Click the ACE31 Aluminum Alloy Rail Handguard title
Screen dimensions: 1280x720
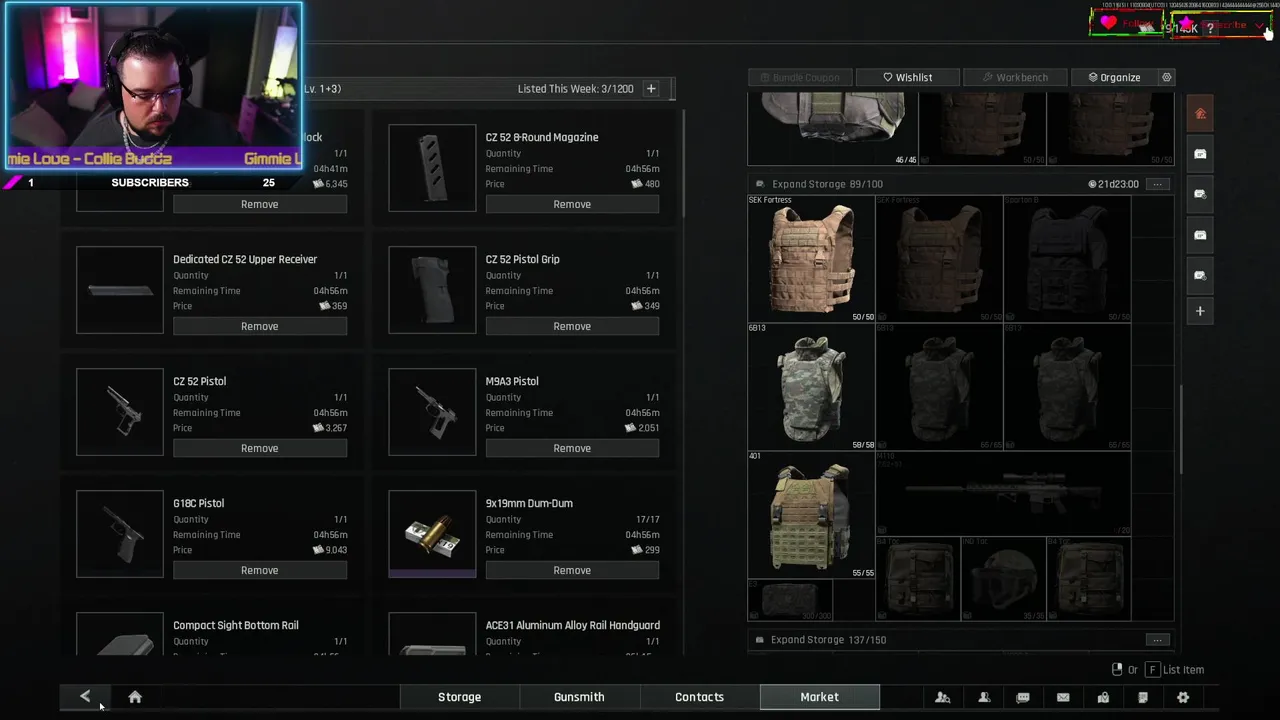[573, 625]
